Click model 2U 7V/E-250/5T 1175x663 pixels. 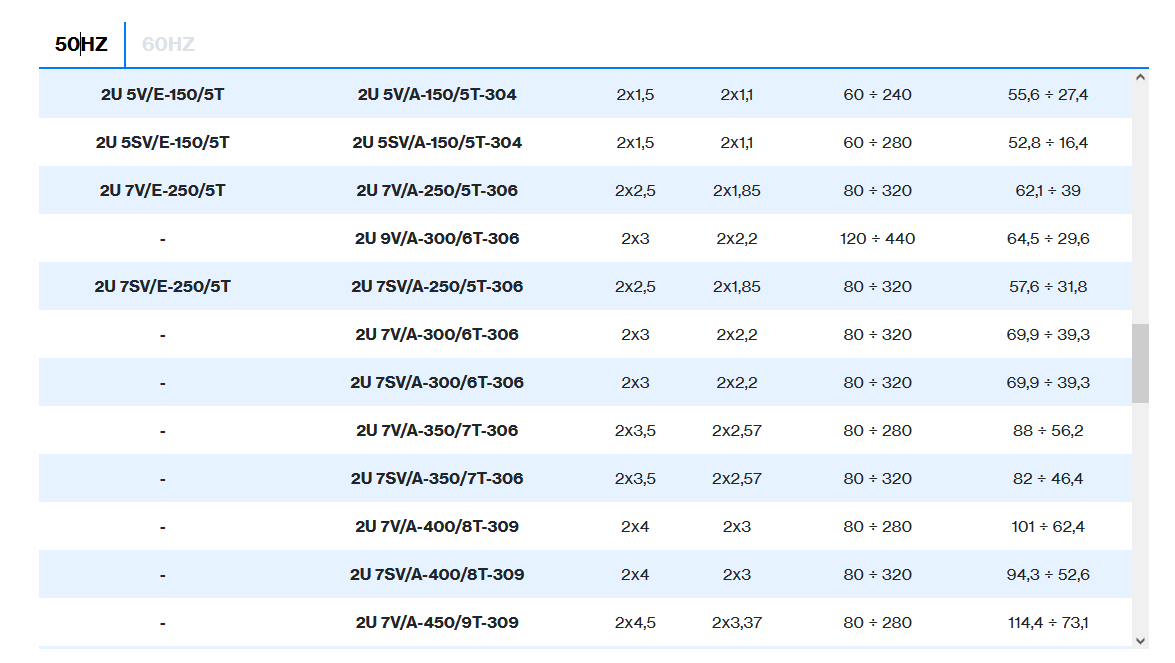[x=162, y=191]
